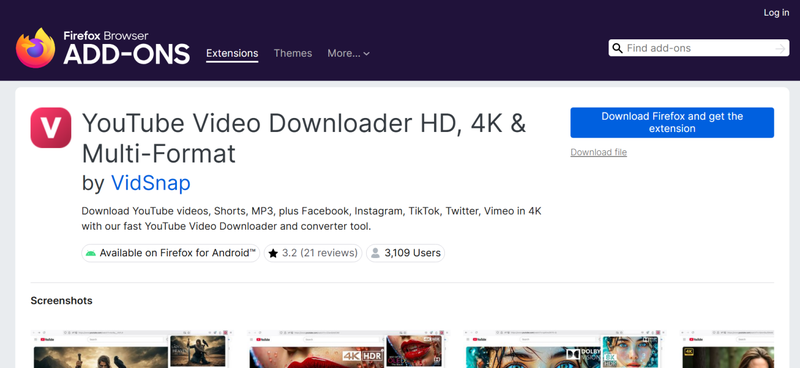Click the grey users person icon
800x368 pixels.
(x=376, y=253)
